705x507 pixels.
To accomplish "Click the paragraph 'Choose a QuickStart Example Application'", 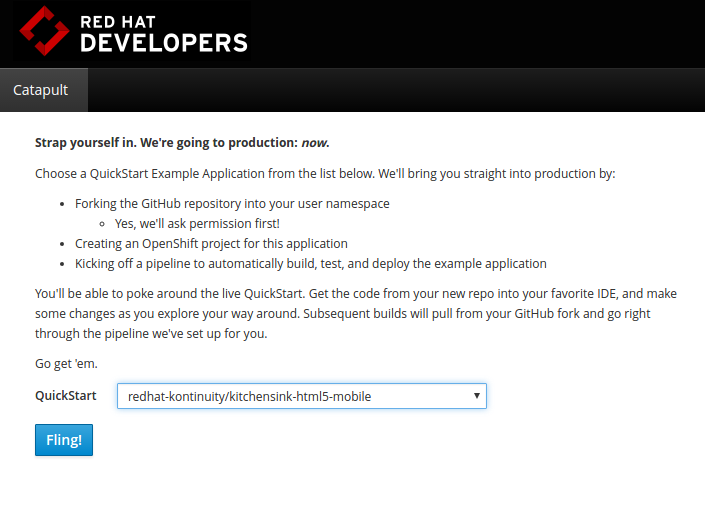I will [325, 173].
